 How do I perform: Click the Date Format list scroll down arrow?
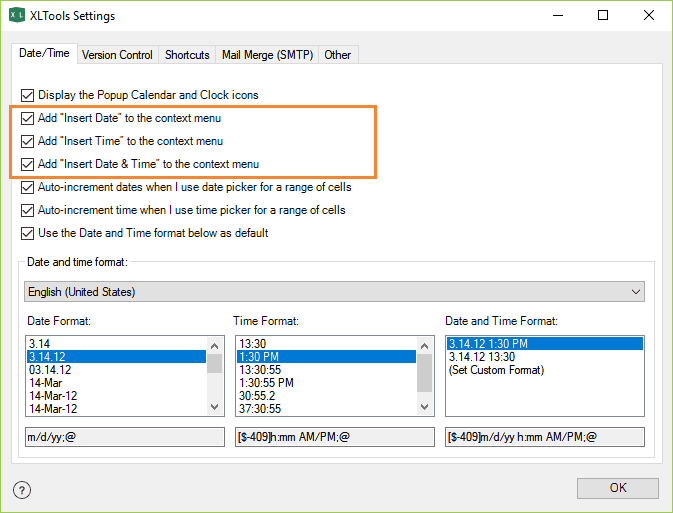pyautogui.click(x=215, y=407)
